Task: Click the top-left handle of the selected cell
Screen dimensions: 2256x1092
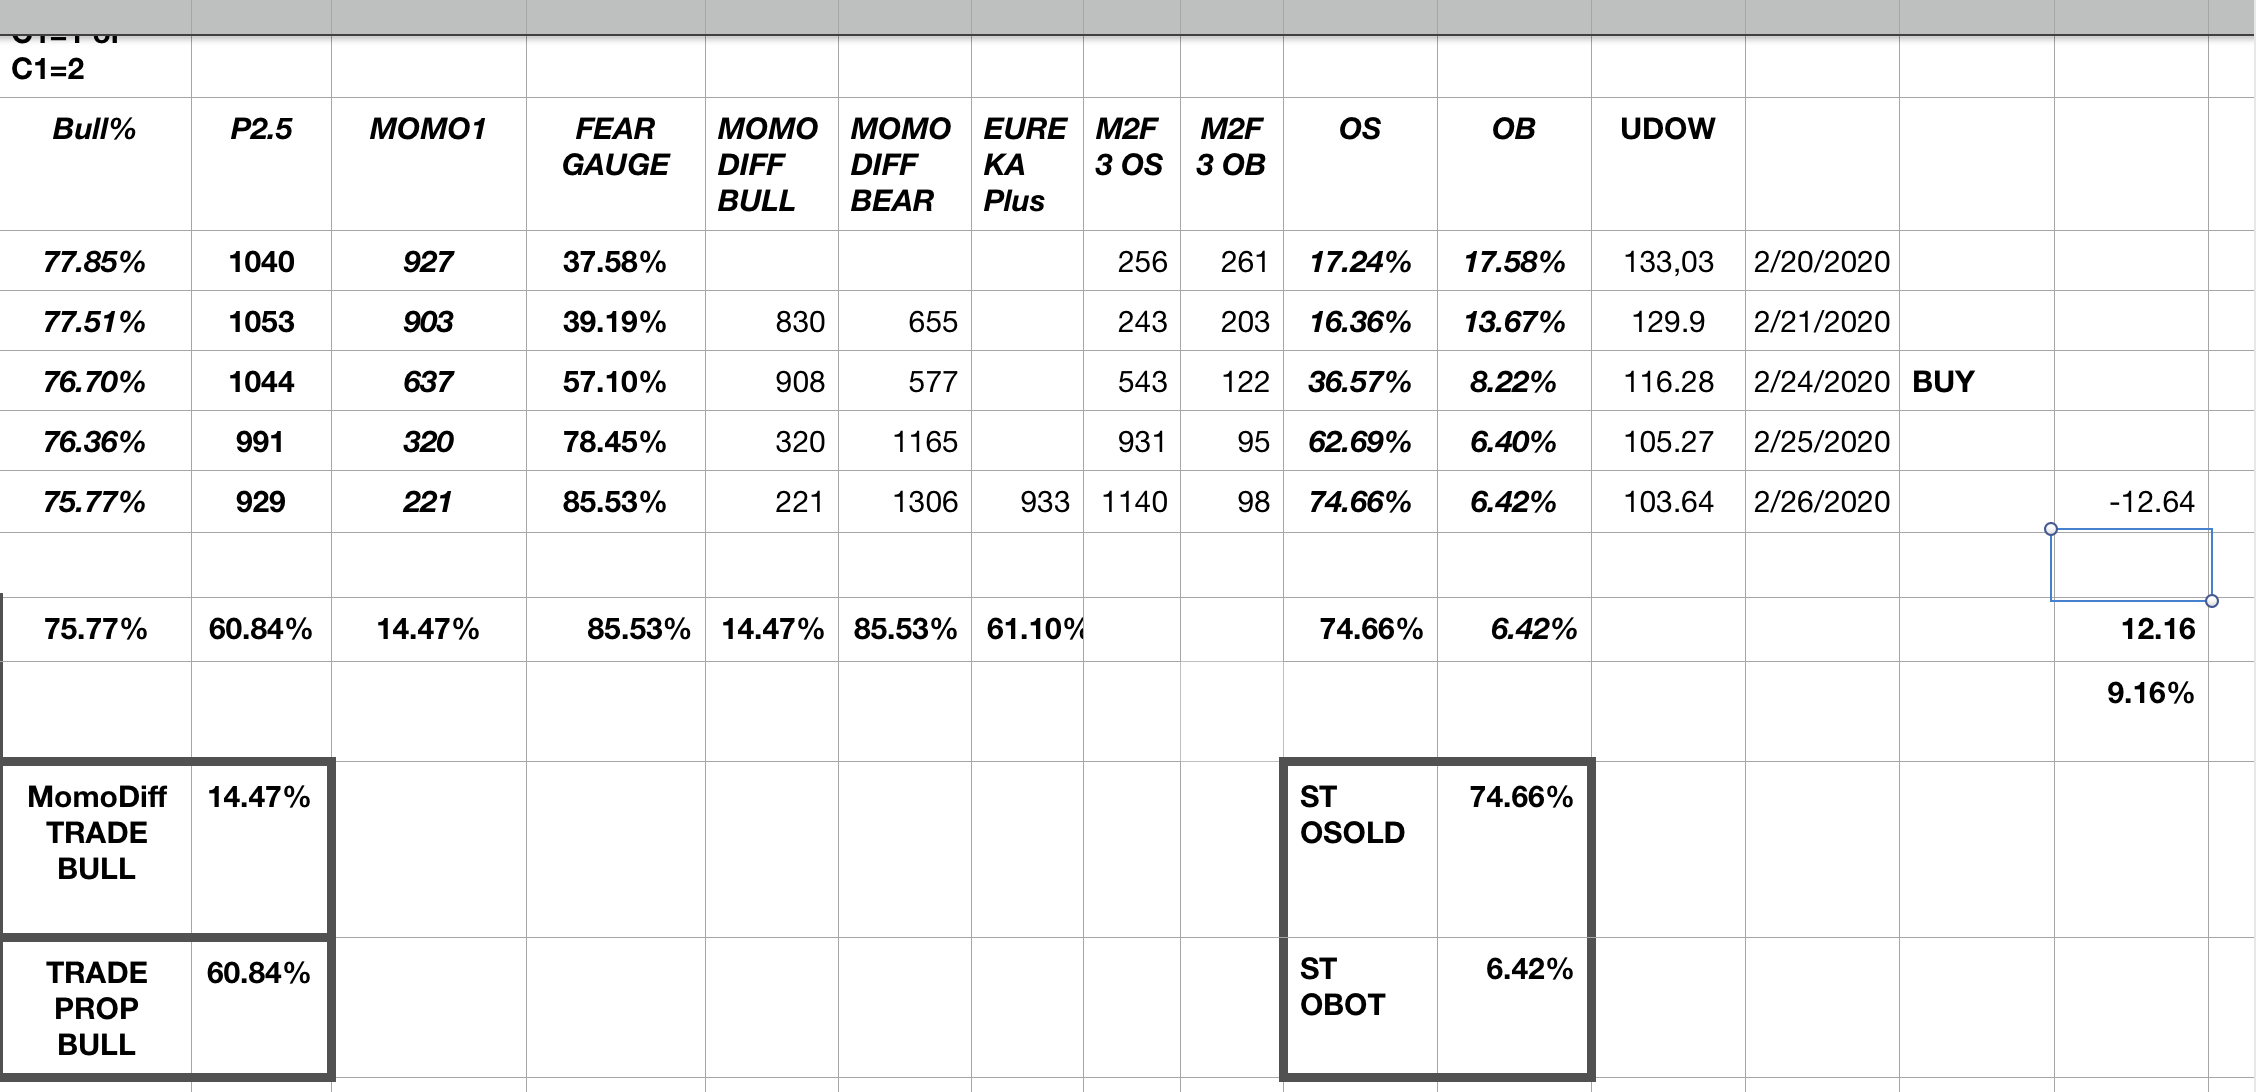Action: [x=2051, y=529]
